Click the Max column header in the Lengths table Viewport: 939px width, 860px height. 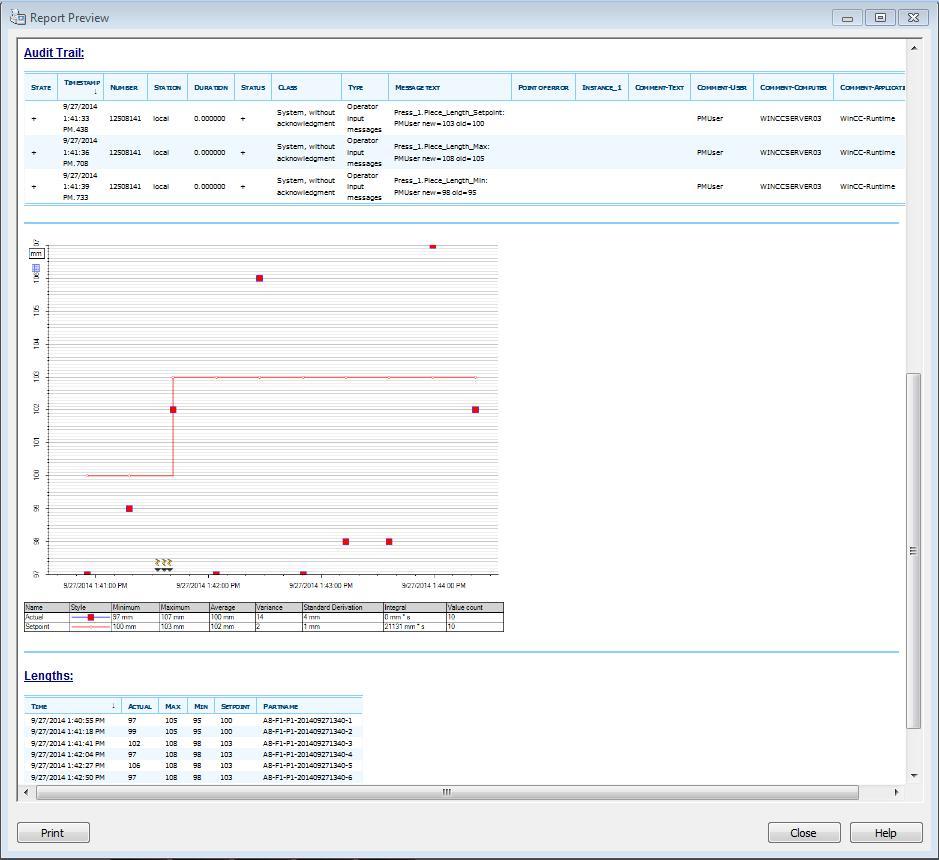[x=172, y=707]
